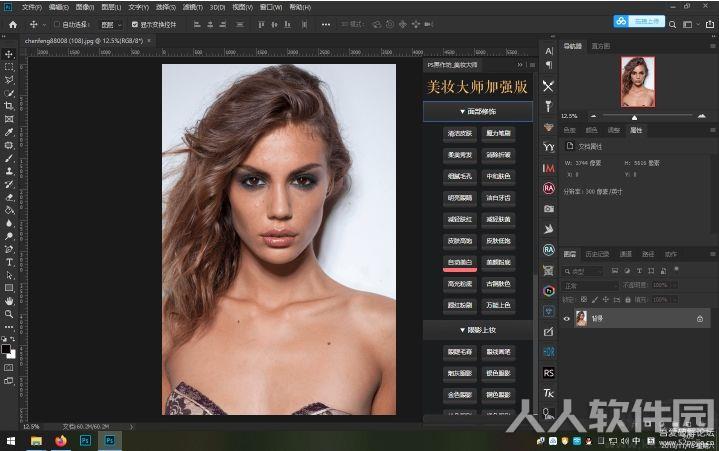
Task: Switch to the 历史记录 tab
Action: (597, 254)
